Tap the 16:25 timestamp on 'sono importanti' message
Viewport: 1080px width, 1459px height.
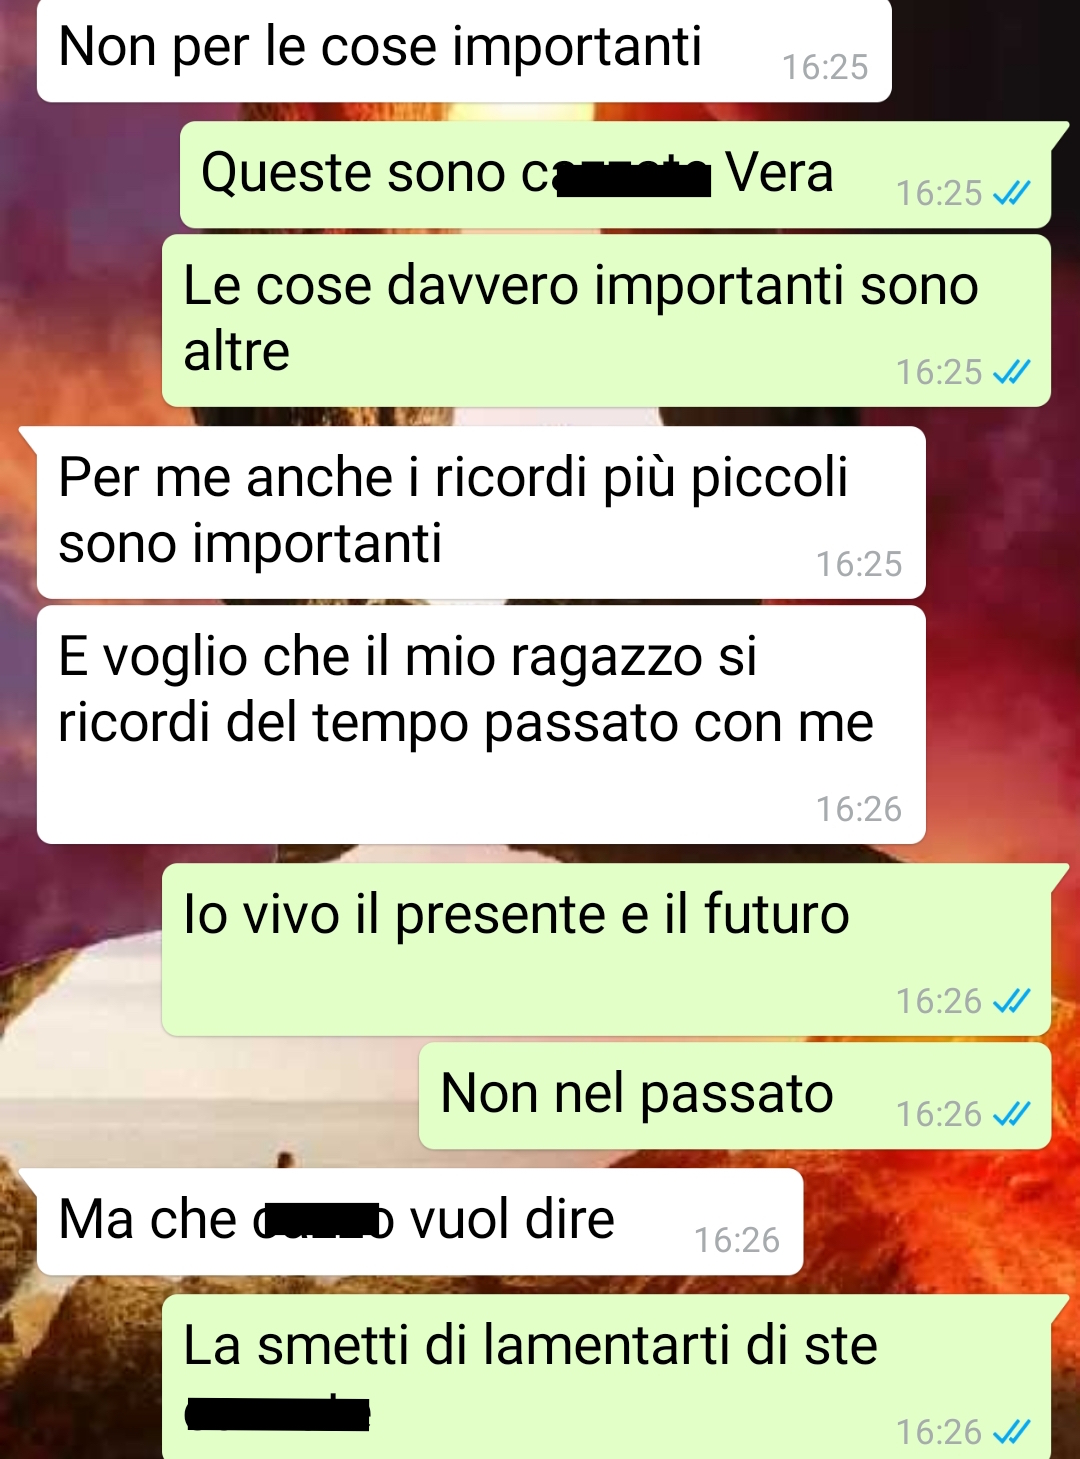point(859,564)
